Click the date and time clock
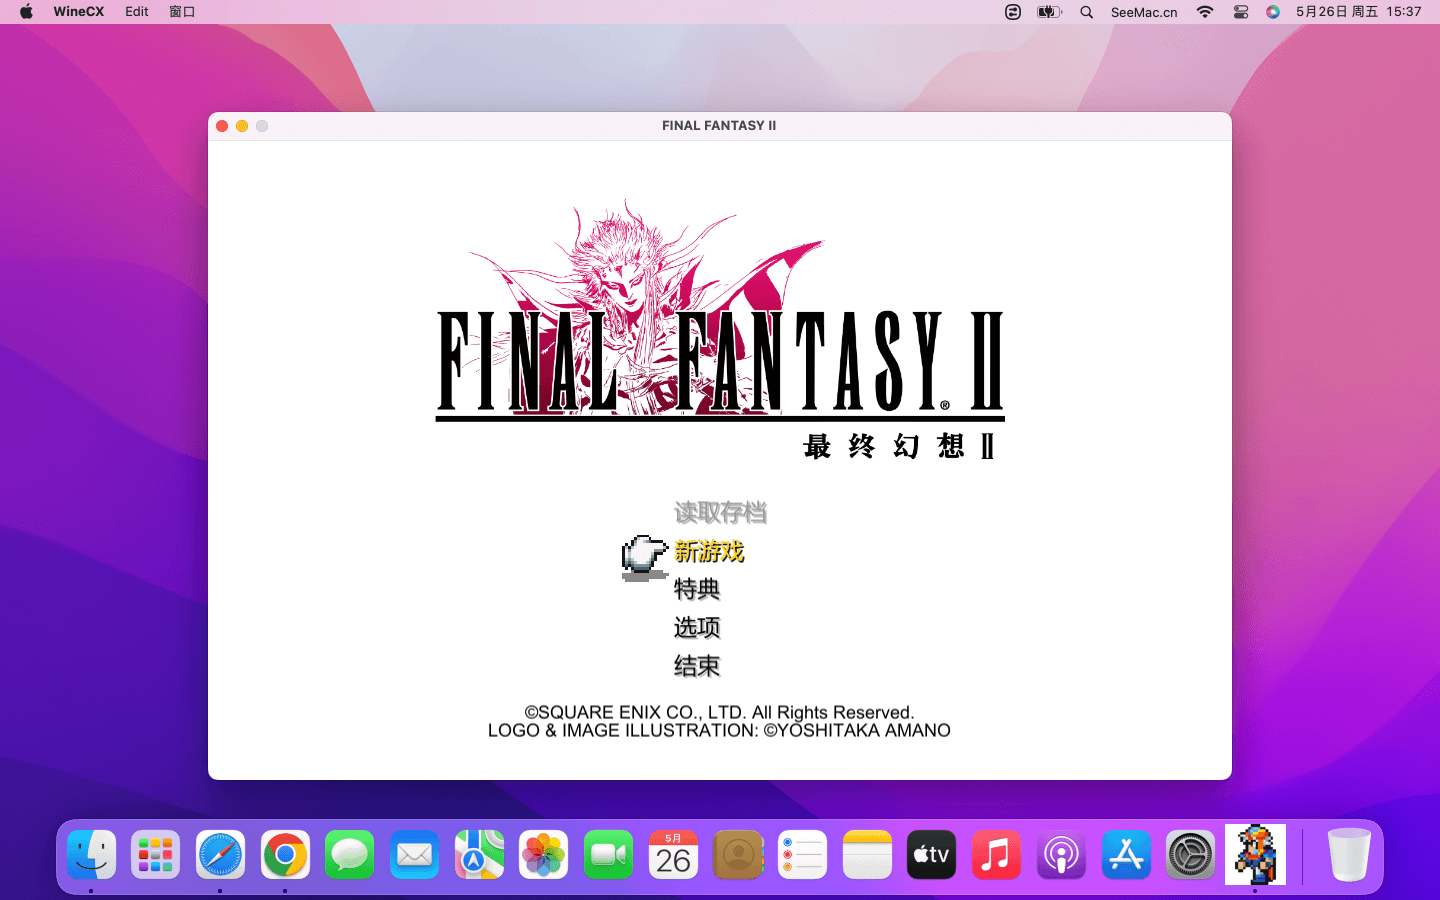The height and width of the screenshot is (900, 1440). point(1358,12)
